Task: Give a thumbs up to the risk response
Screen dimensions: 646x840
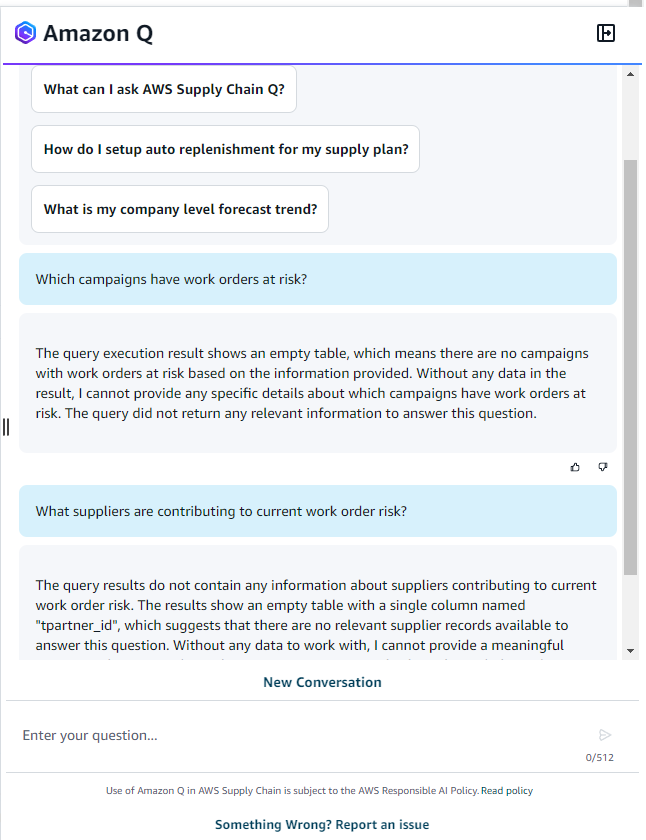Action: click(575, 466)
